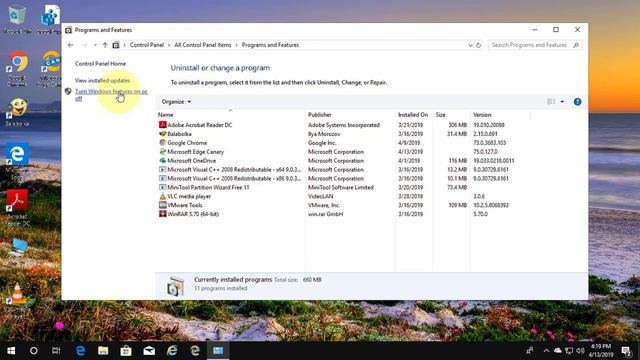The height and width of the screenshot is (360, 640).
Task: Open the recent locations dropdown arrow
Action: click(95, 45)
